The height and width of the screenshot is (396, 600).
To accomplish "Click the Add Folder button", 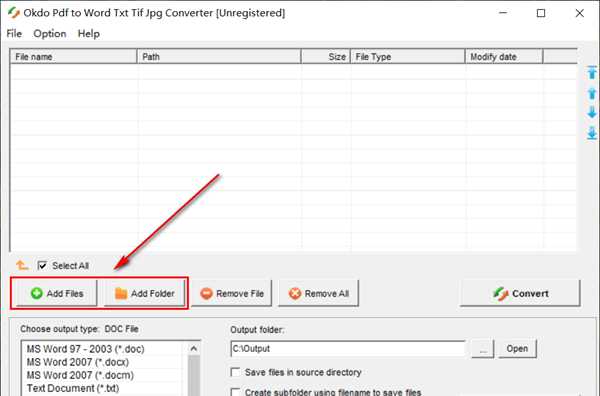I will click(x=145, y=293).
